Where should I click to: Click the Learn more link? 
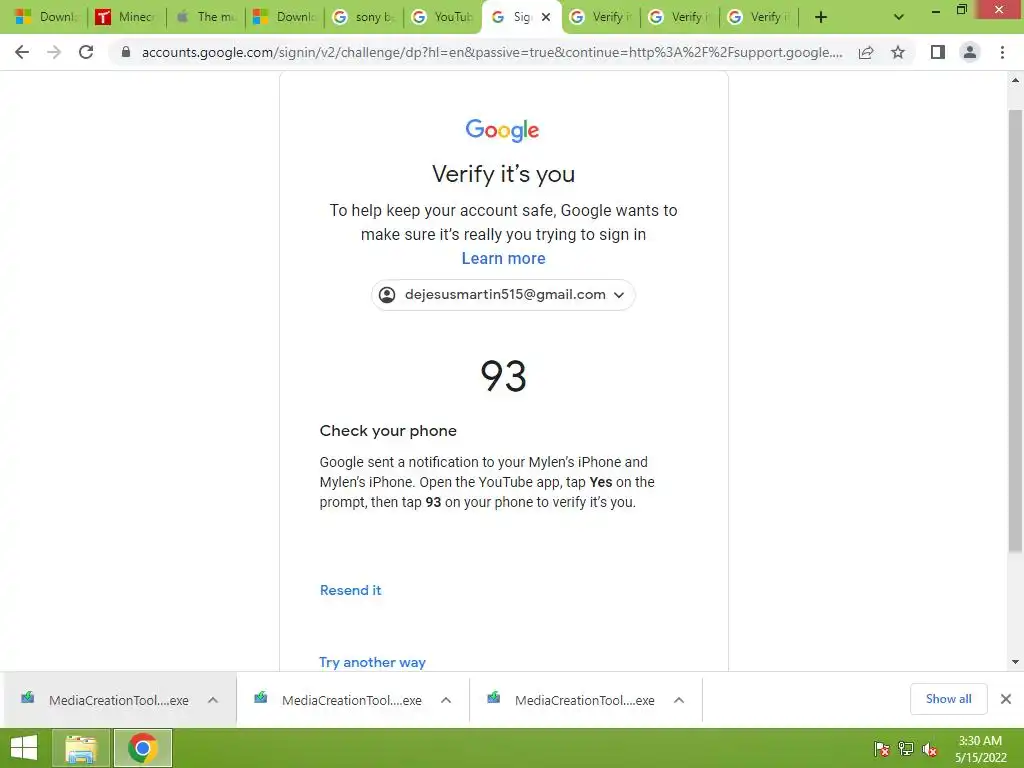(x=504, y=259)
